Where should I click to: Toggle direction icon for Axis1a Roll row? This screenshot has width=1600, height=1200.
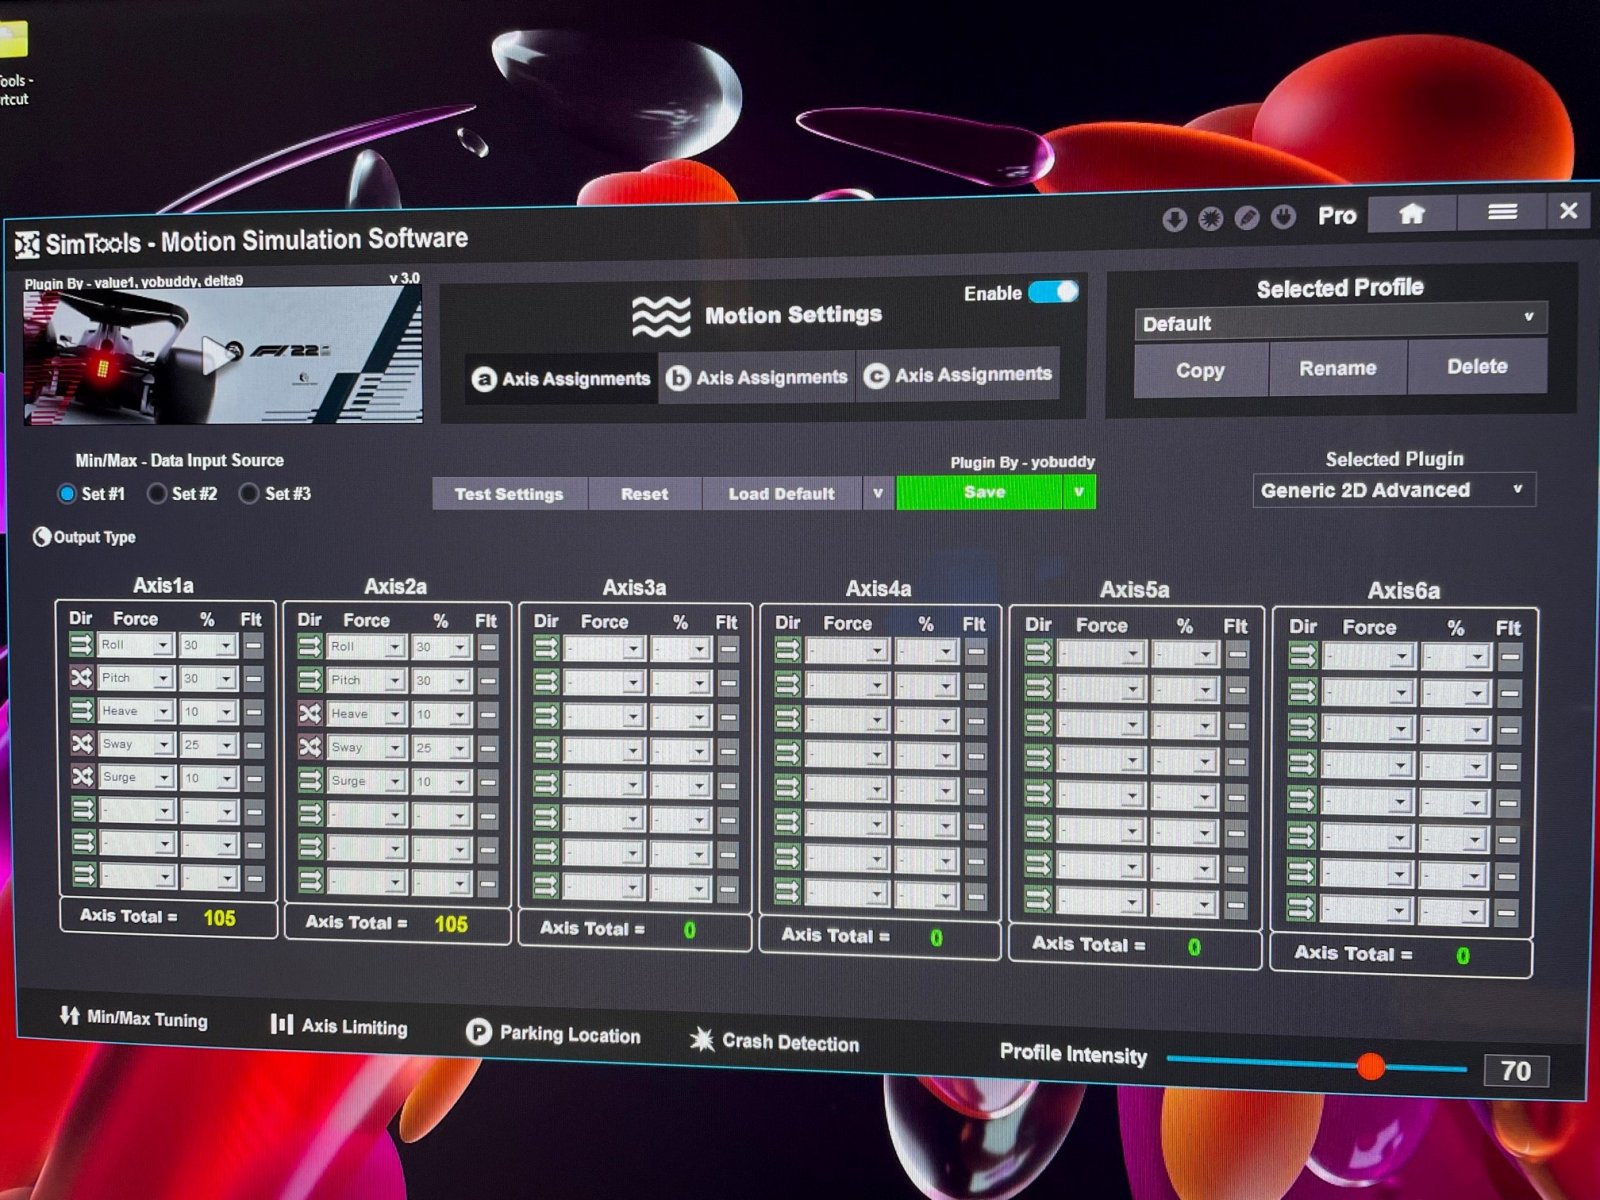tap(81, 644)
